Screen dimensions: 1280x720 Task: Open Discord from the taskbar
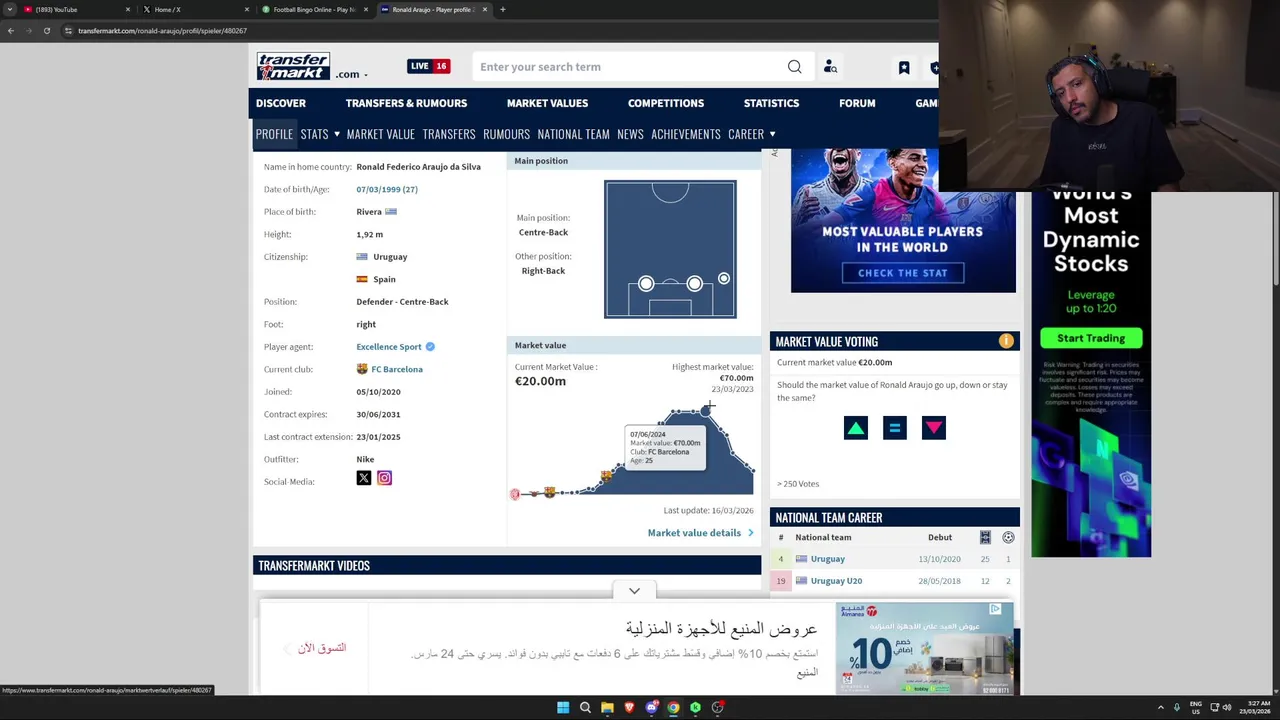point(651,708)
